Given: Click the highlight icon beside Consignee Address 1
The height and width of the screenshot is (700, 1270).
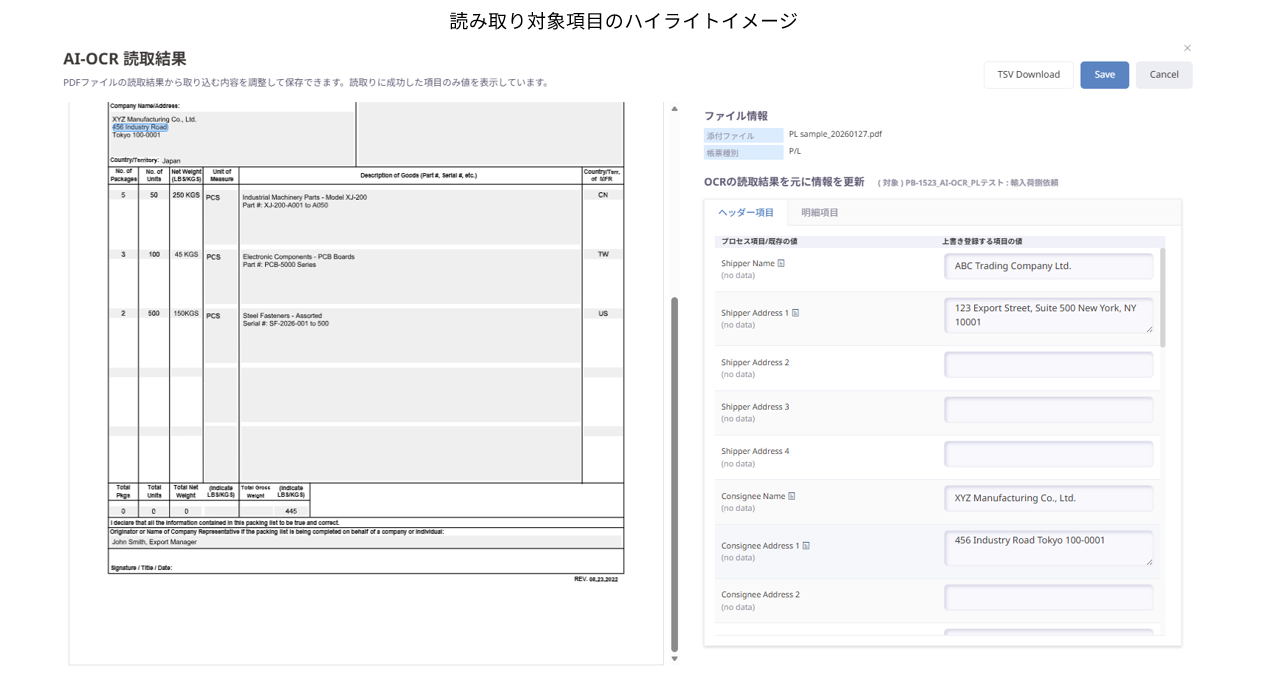Looking at the screenshot, I should [806, 546].
